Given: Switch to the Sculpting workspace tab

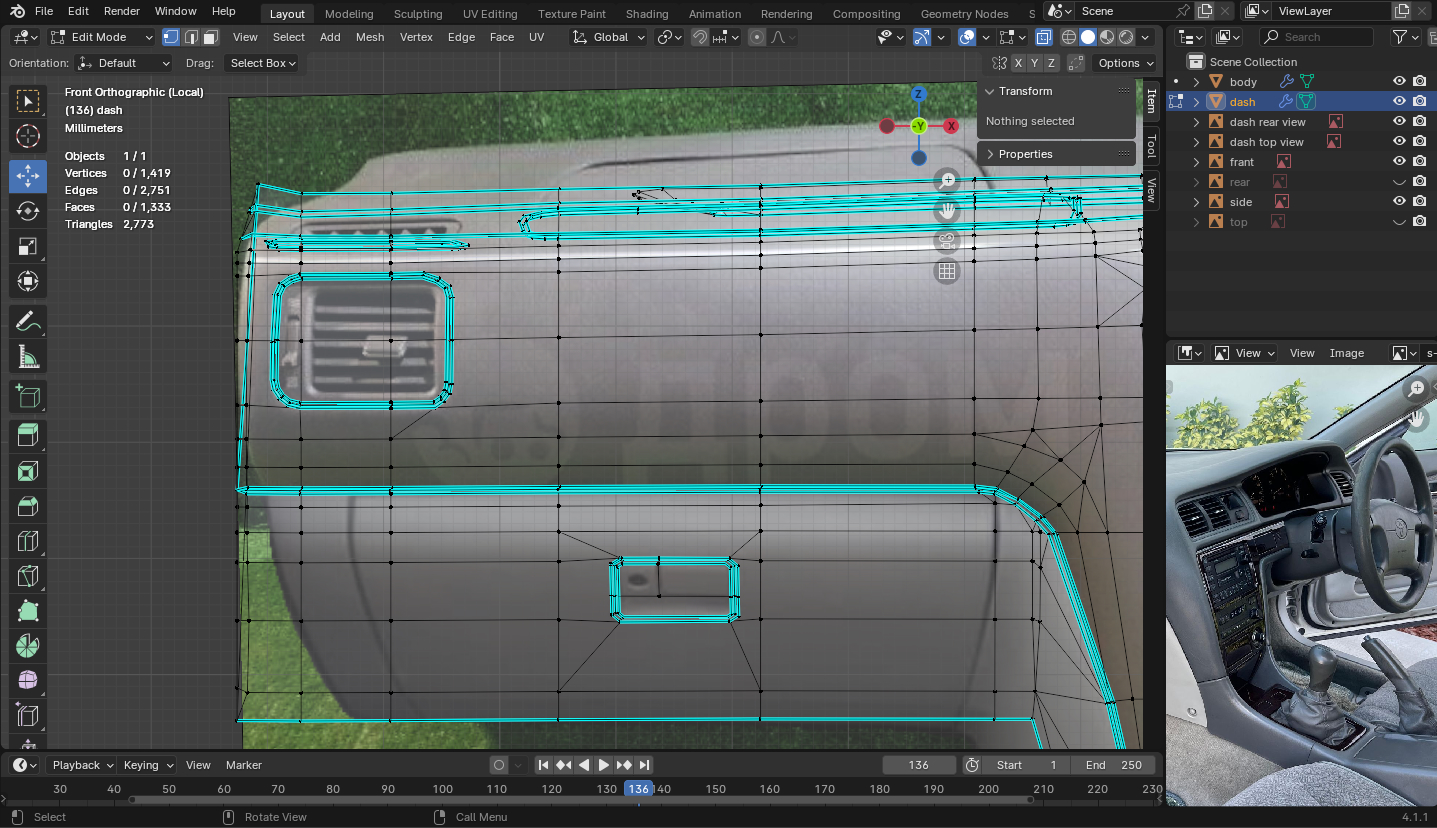Looking at the screenshot, I should tap(417, 14).
